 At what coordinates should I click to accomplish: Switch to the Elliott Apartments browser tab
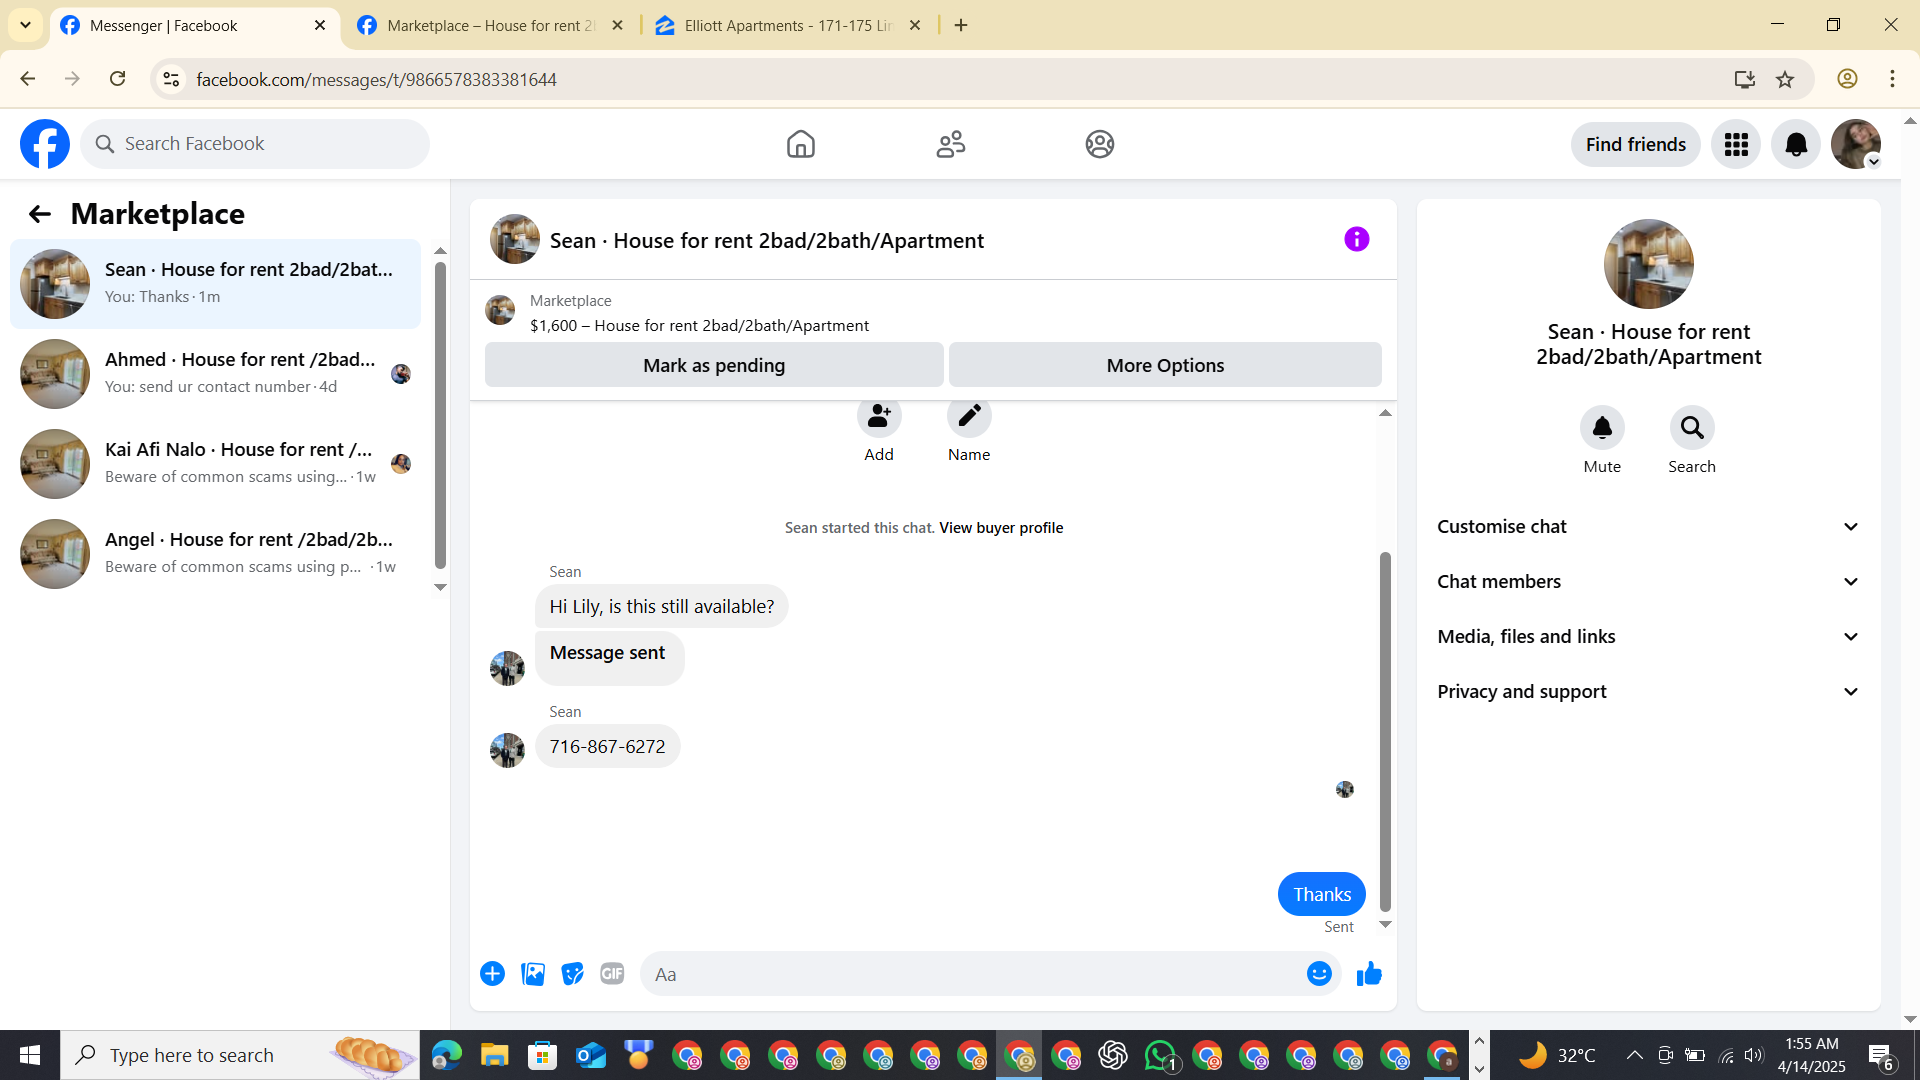pos(788,25)
